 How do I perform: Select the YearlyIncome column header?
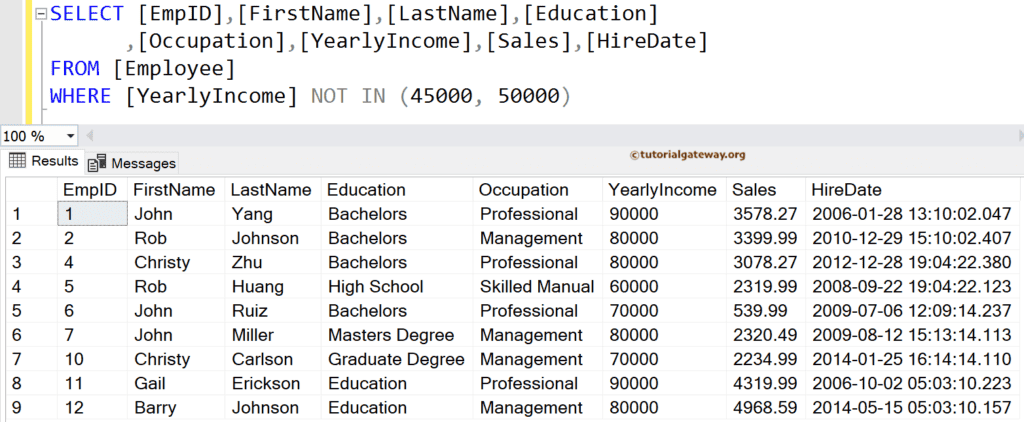662,190
